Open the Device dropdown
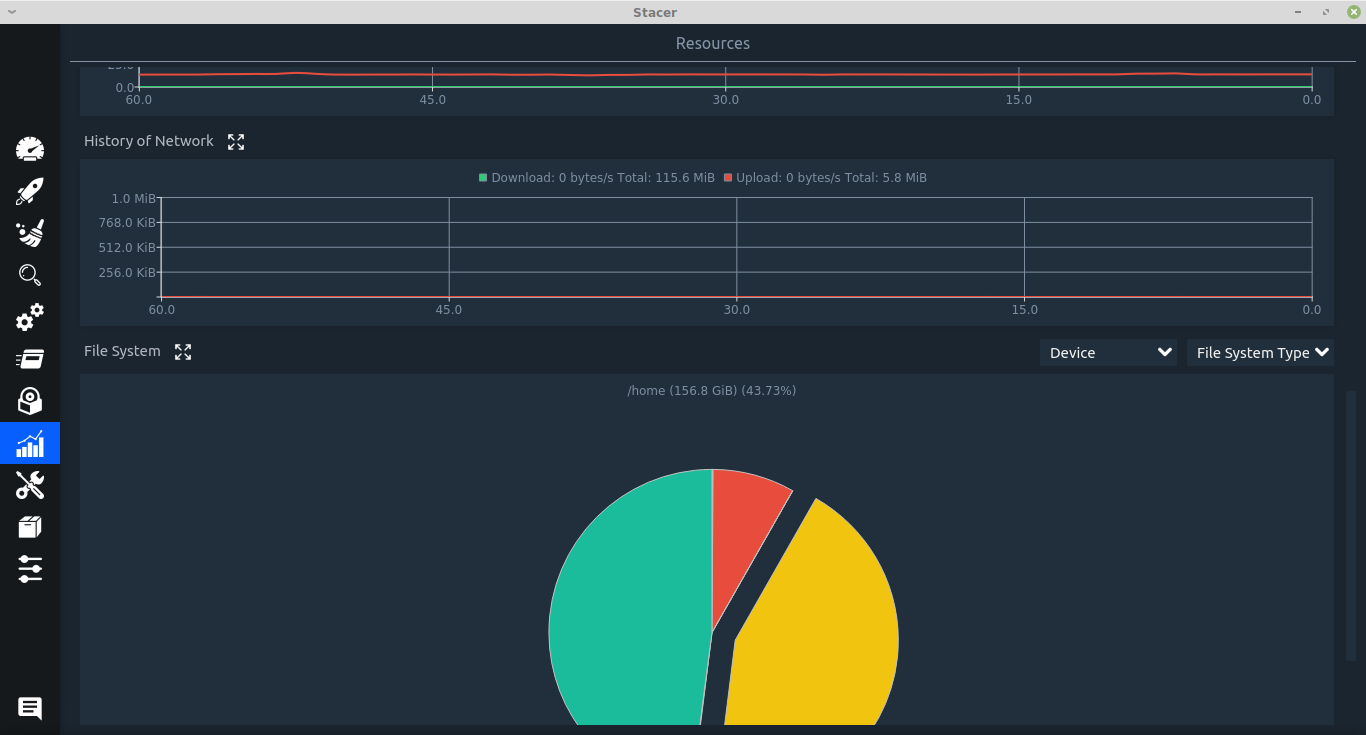This screenshot has width=1366, height=735. point(1108,353)
